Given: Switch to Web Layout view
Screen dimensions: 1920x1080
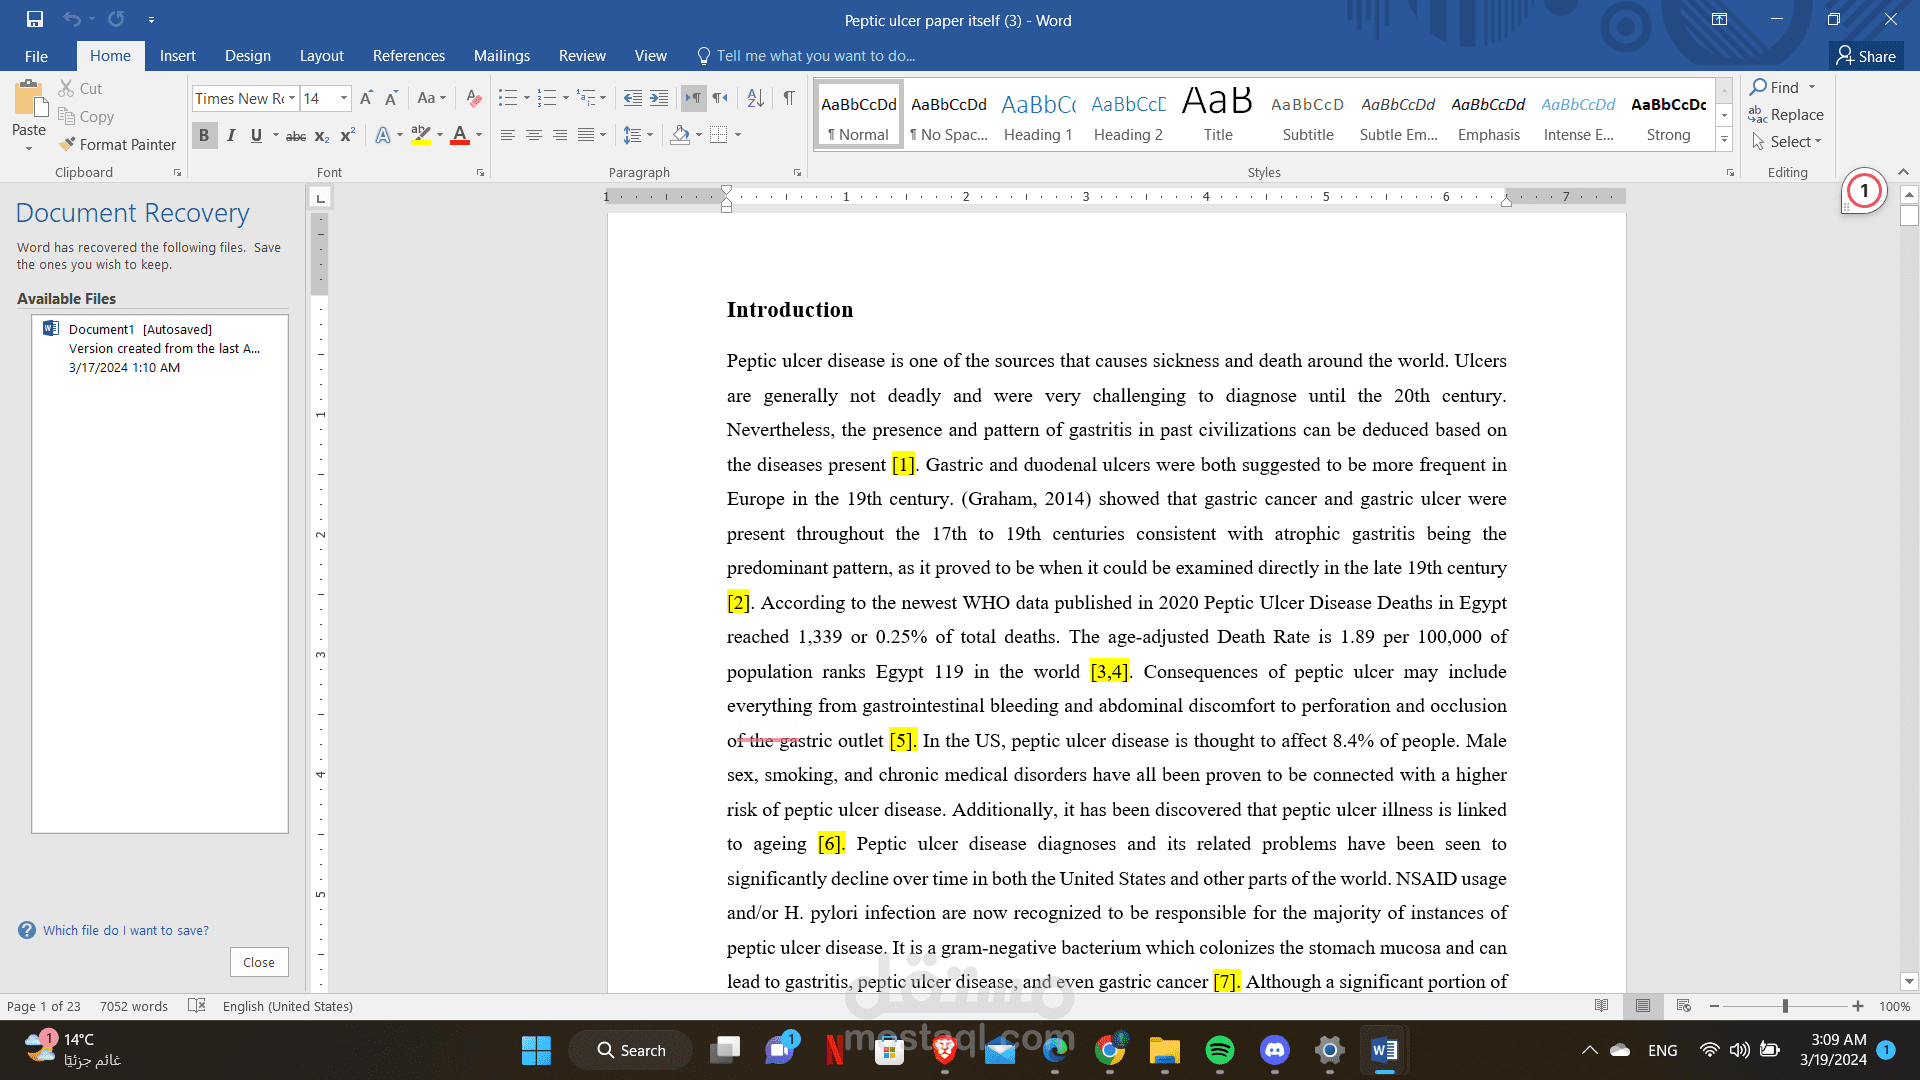Looking at the screenshot, I should 1683,1006.
